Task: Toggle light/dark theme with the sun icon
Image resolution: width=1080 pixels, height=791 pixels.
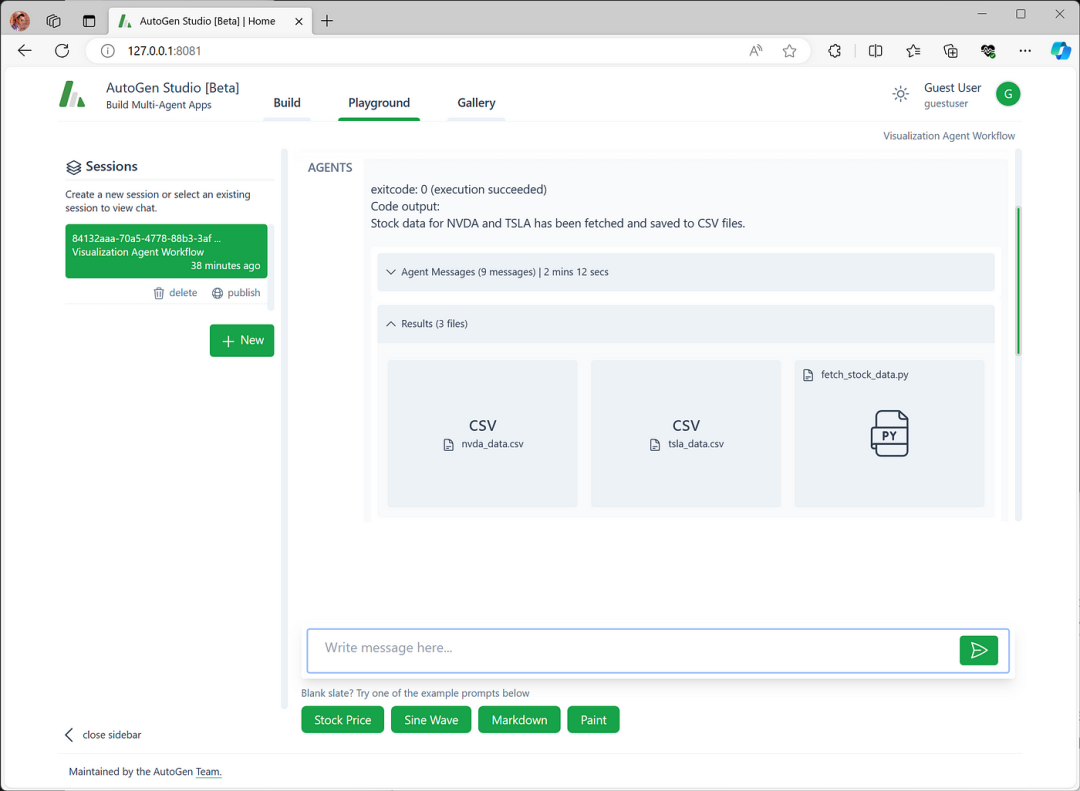Action: pyautogui.click(x=901, y=92)
